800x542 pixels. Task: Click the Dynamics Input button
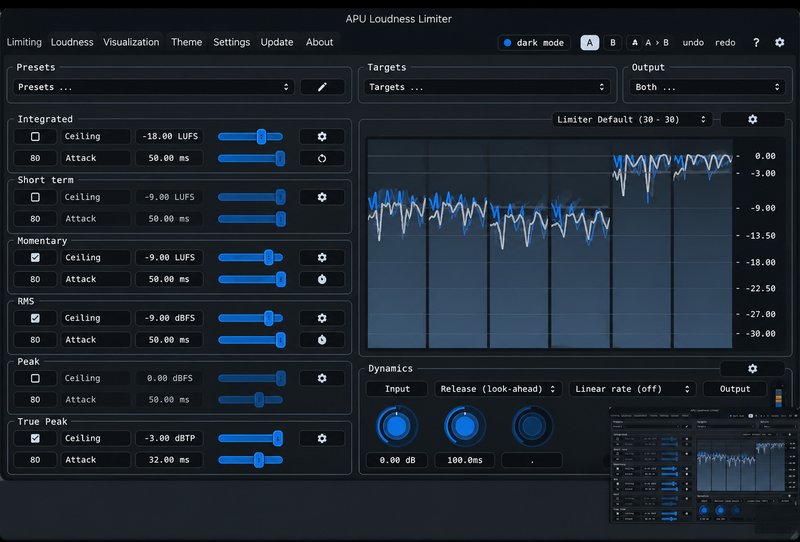coord(397,389)
